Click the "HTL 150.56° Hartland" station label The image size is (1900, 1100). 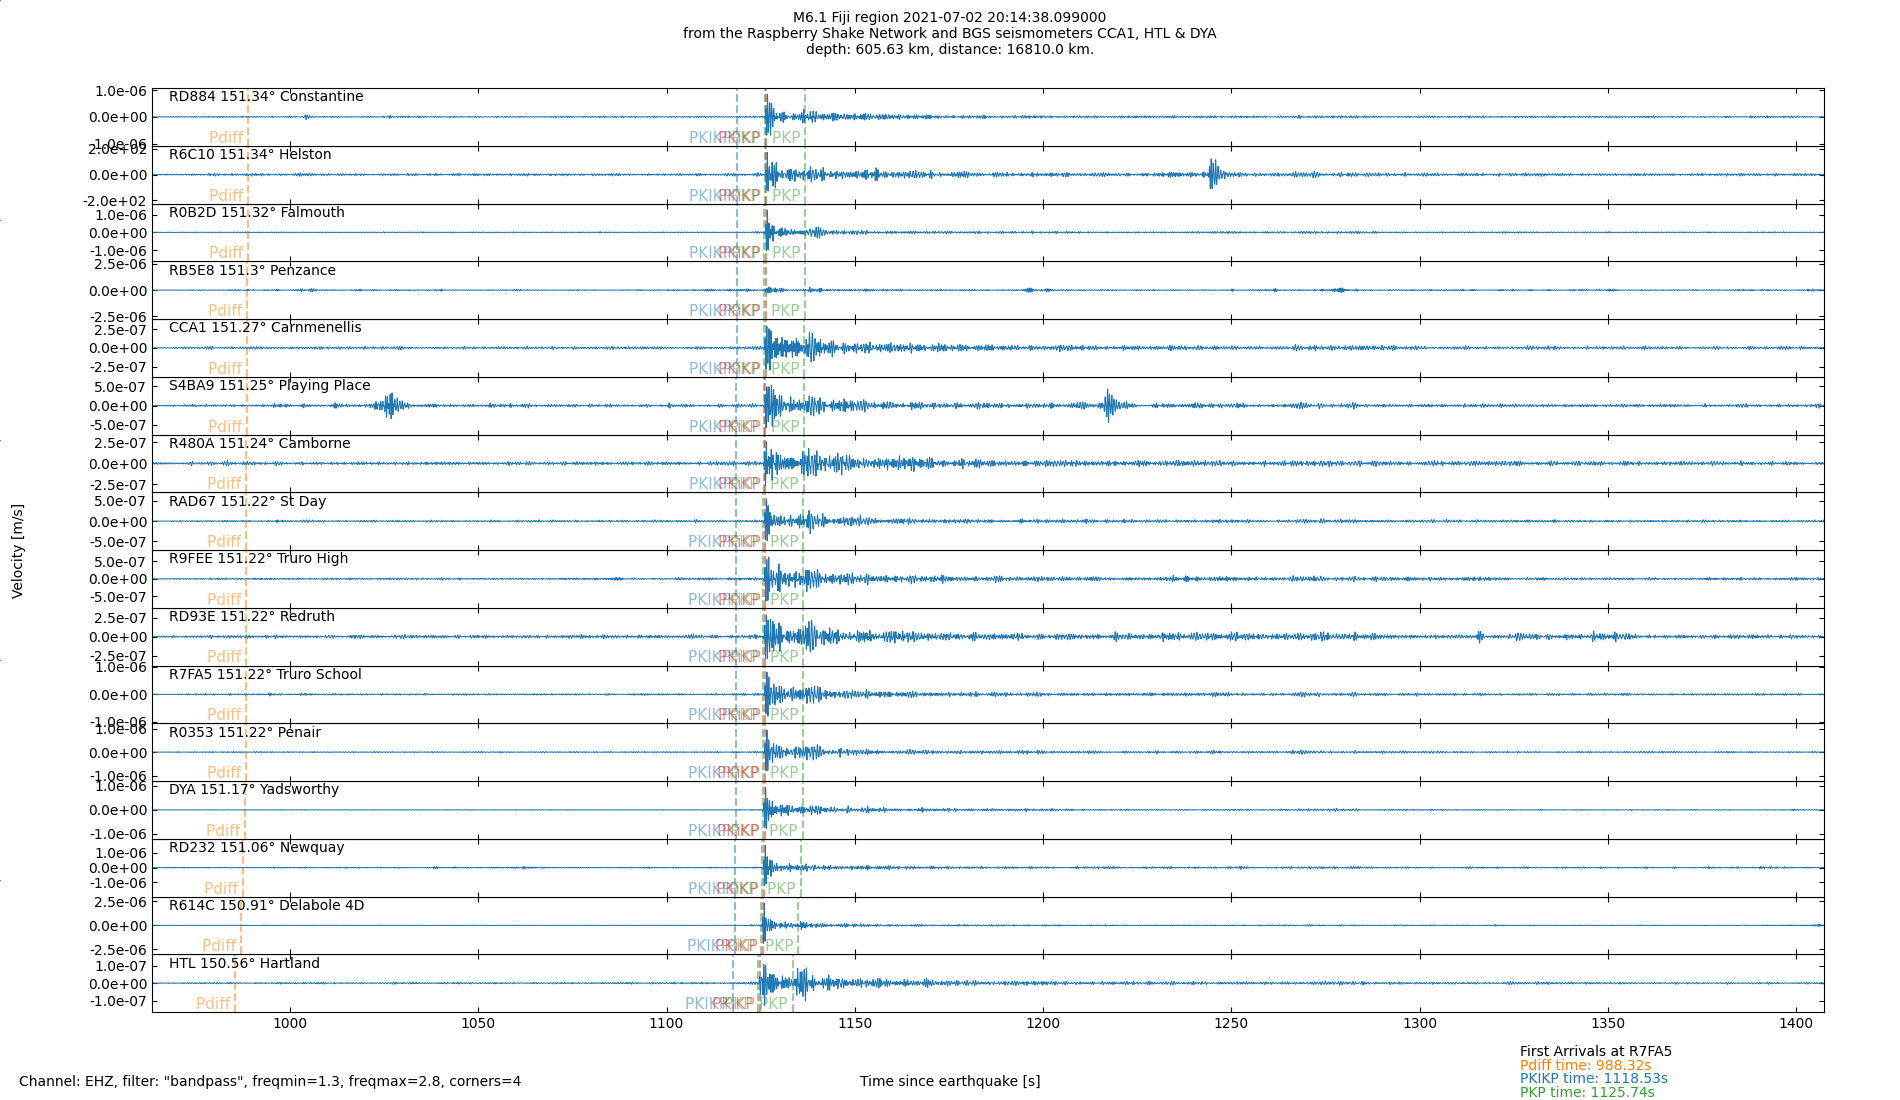[244, 963]
